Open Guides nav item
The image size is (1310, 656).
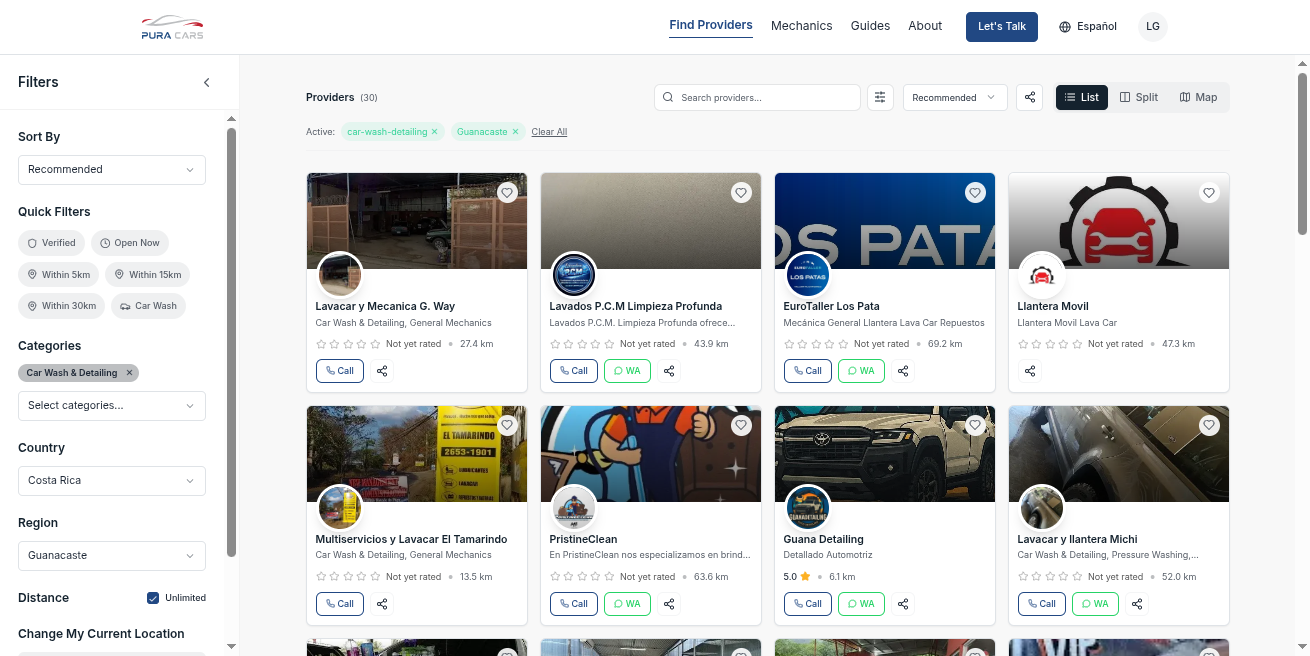click(870, 26)
